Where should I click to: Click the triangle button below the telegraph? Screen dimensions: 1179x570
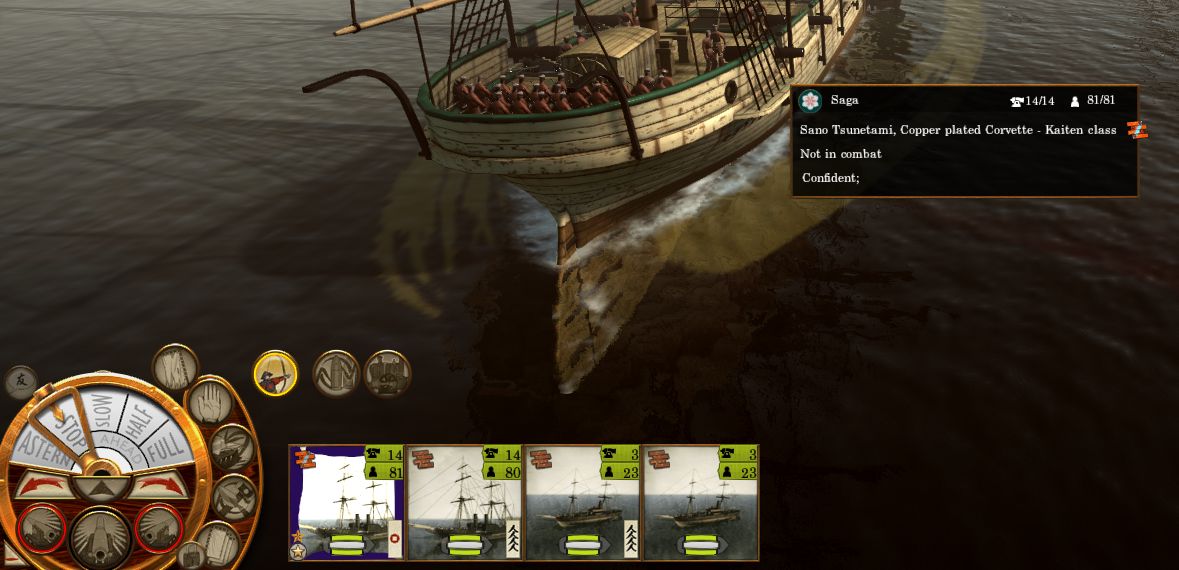point(102,489)
